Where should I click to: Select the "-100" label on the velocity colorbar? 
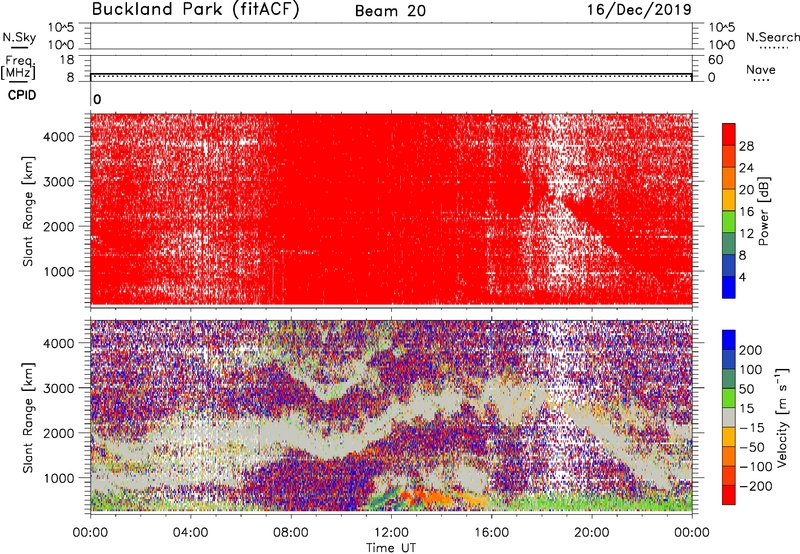coord(756,467)
